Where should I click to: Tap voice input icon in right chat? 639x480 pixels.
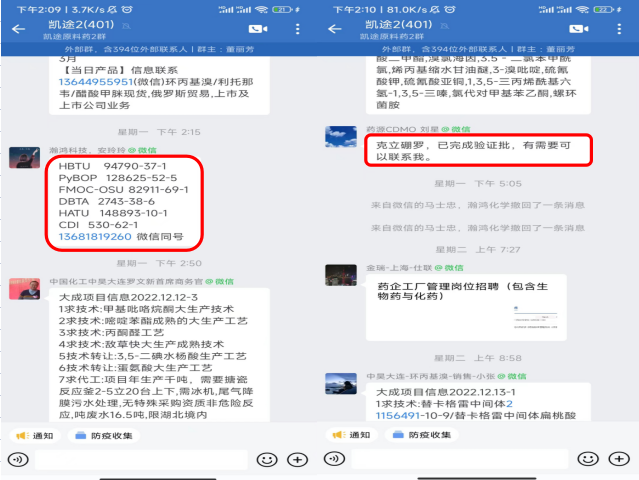pos(334,459)
